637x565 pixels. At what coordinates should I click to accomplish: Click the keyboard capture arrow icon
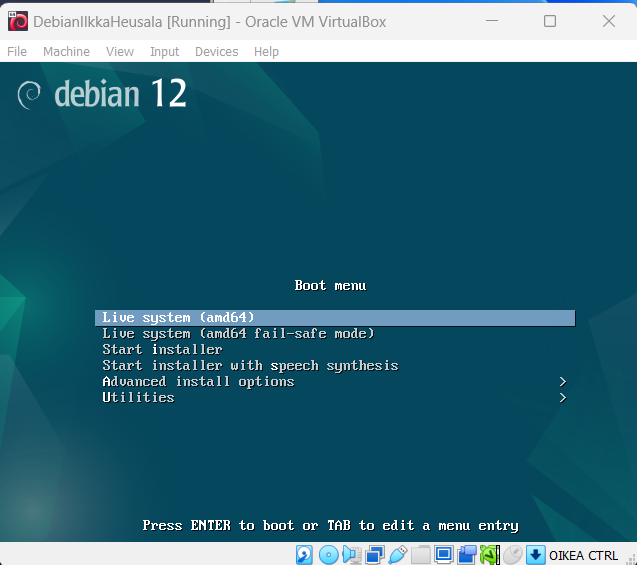pos(535,554)
